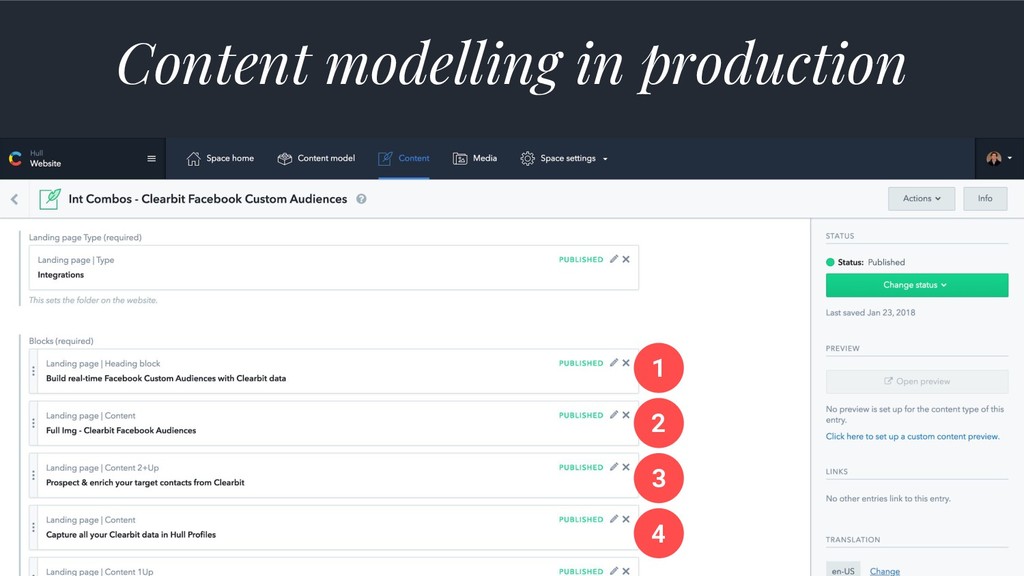Remove the Capture all your Clearbit data entry
Viewport: 1024px width, 576px height.
tap(626, 519)
